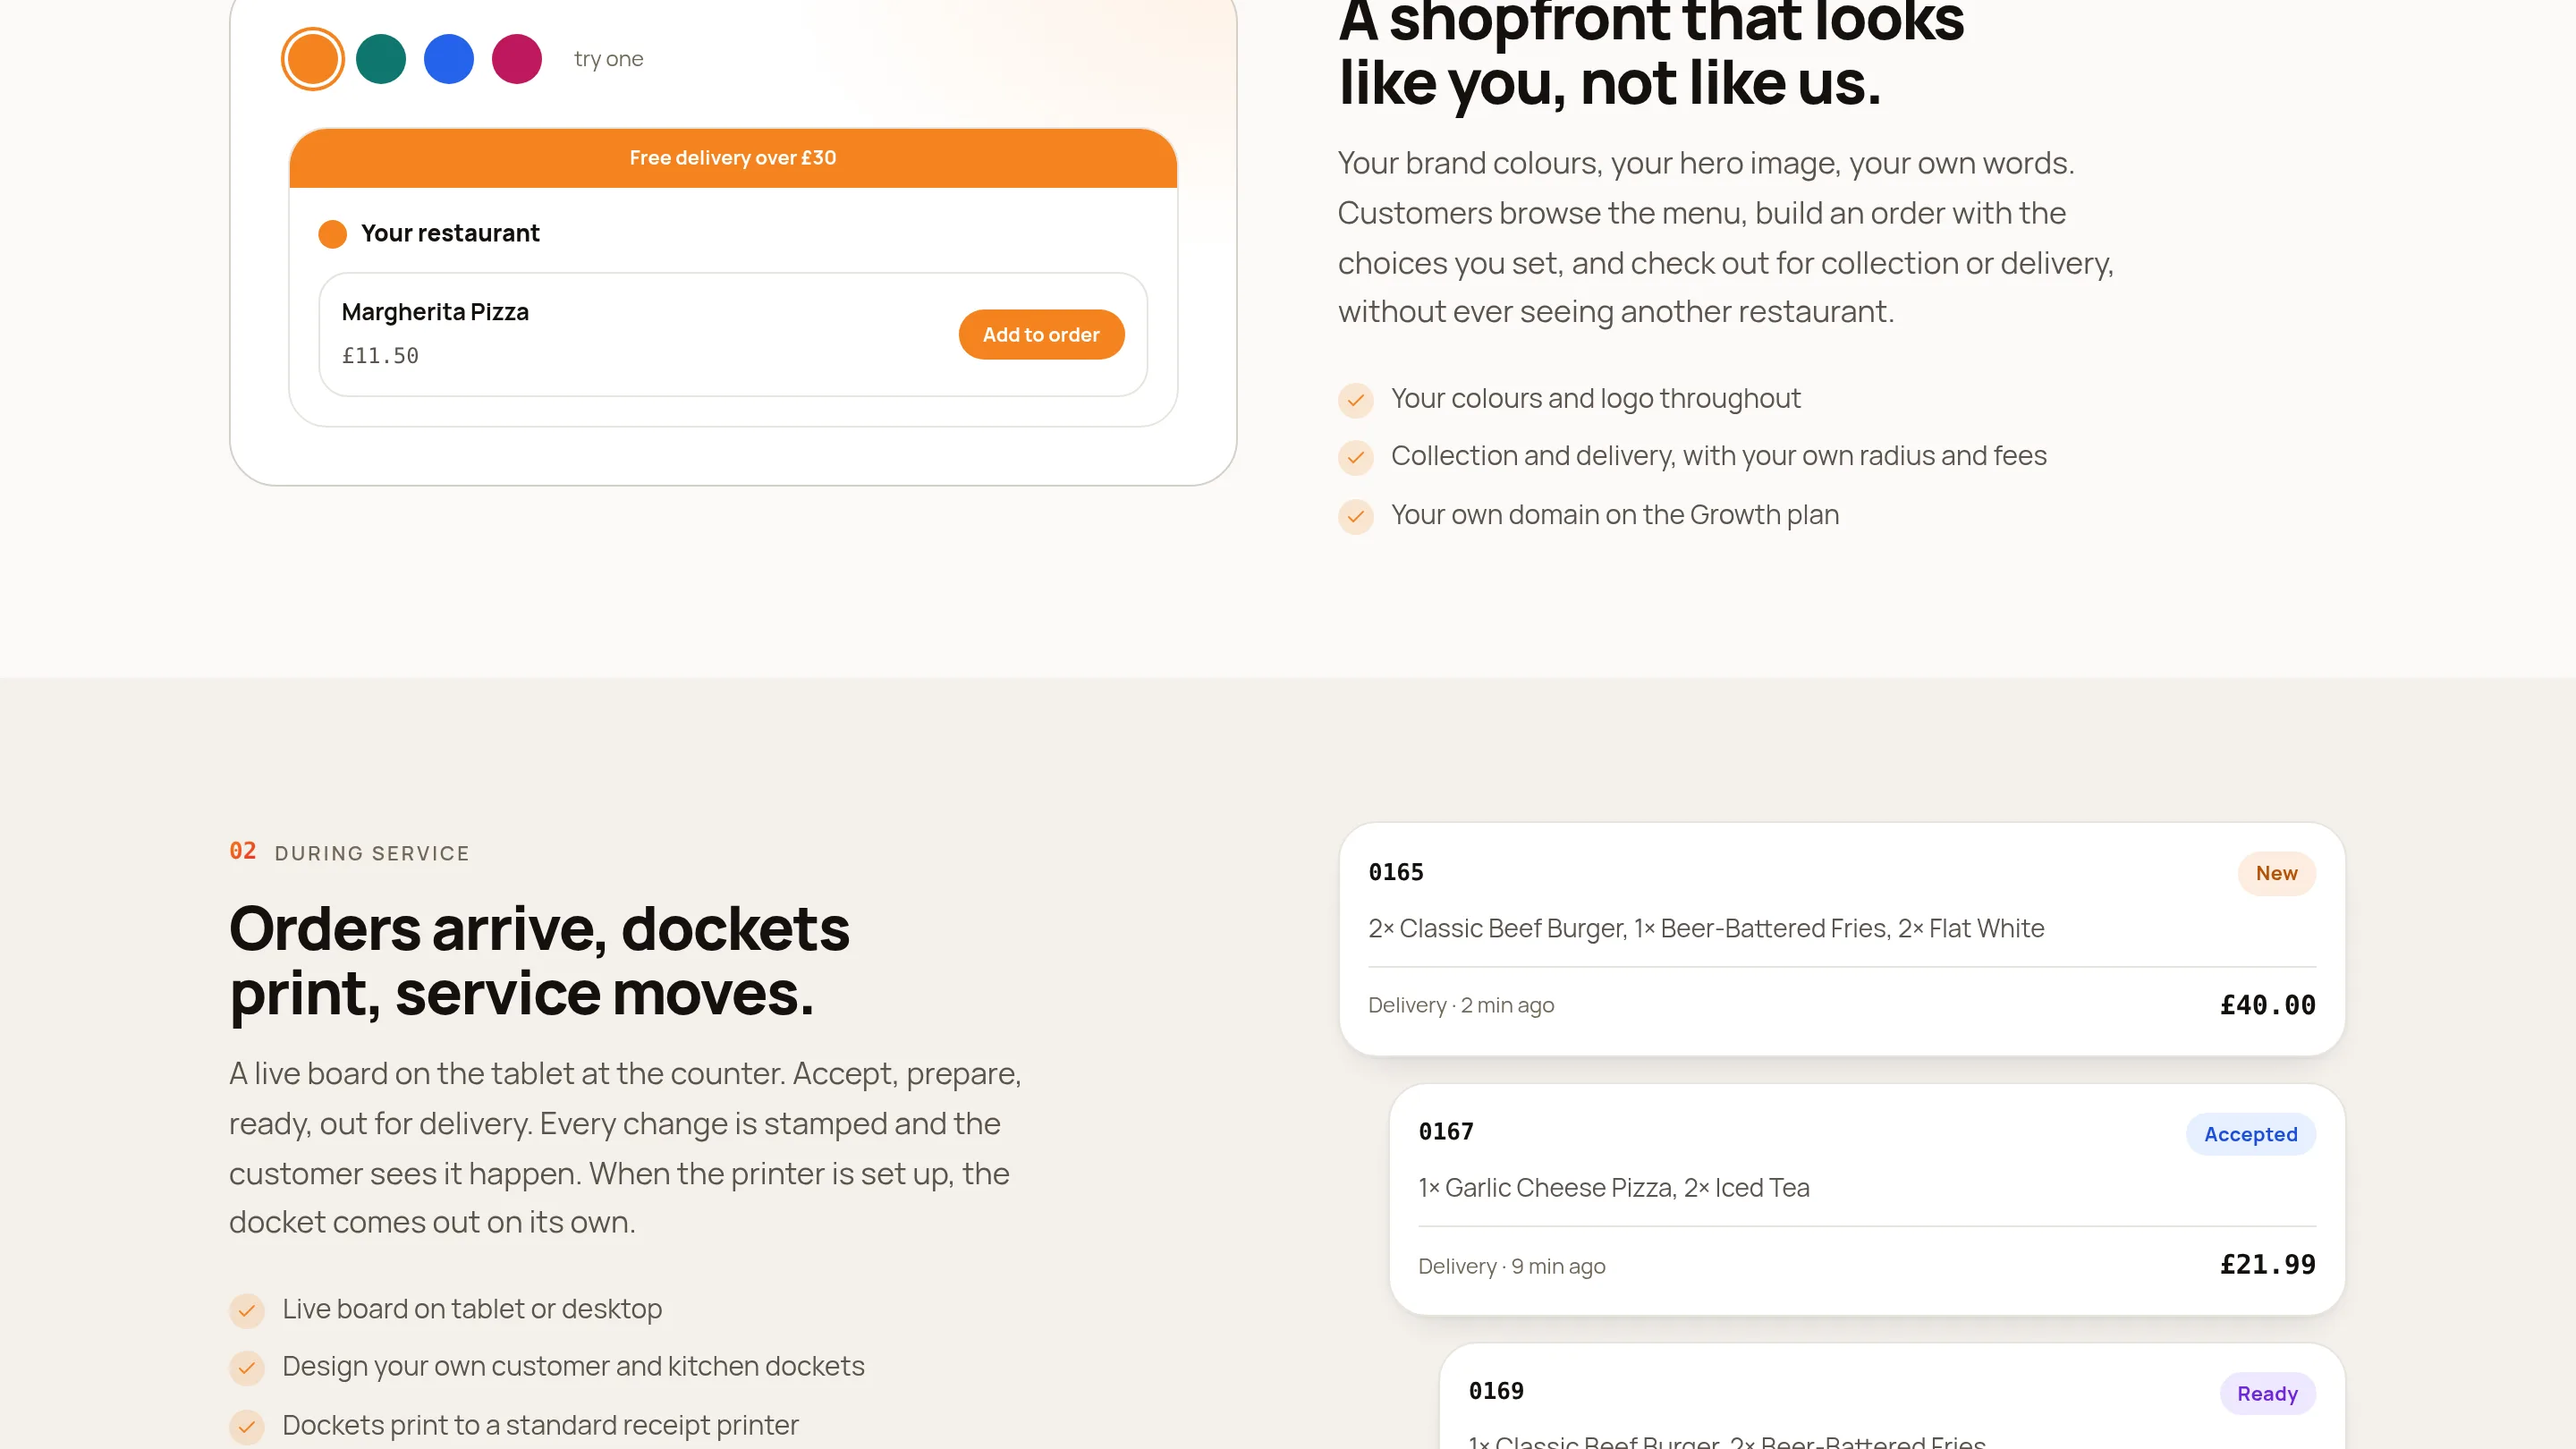This screenshot has height=1449, width=2576.
Task: Click check icon beside Dockets print to receipt printer
Action: click(x=247, y=1426)
